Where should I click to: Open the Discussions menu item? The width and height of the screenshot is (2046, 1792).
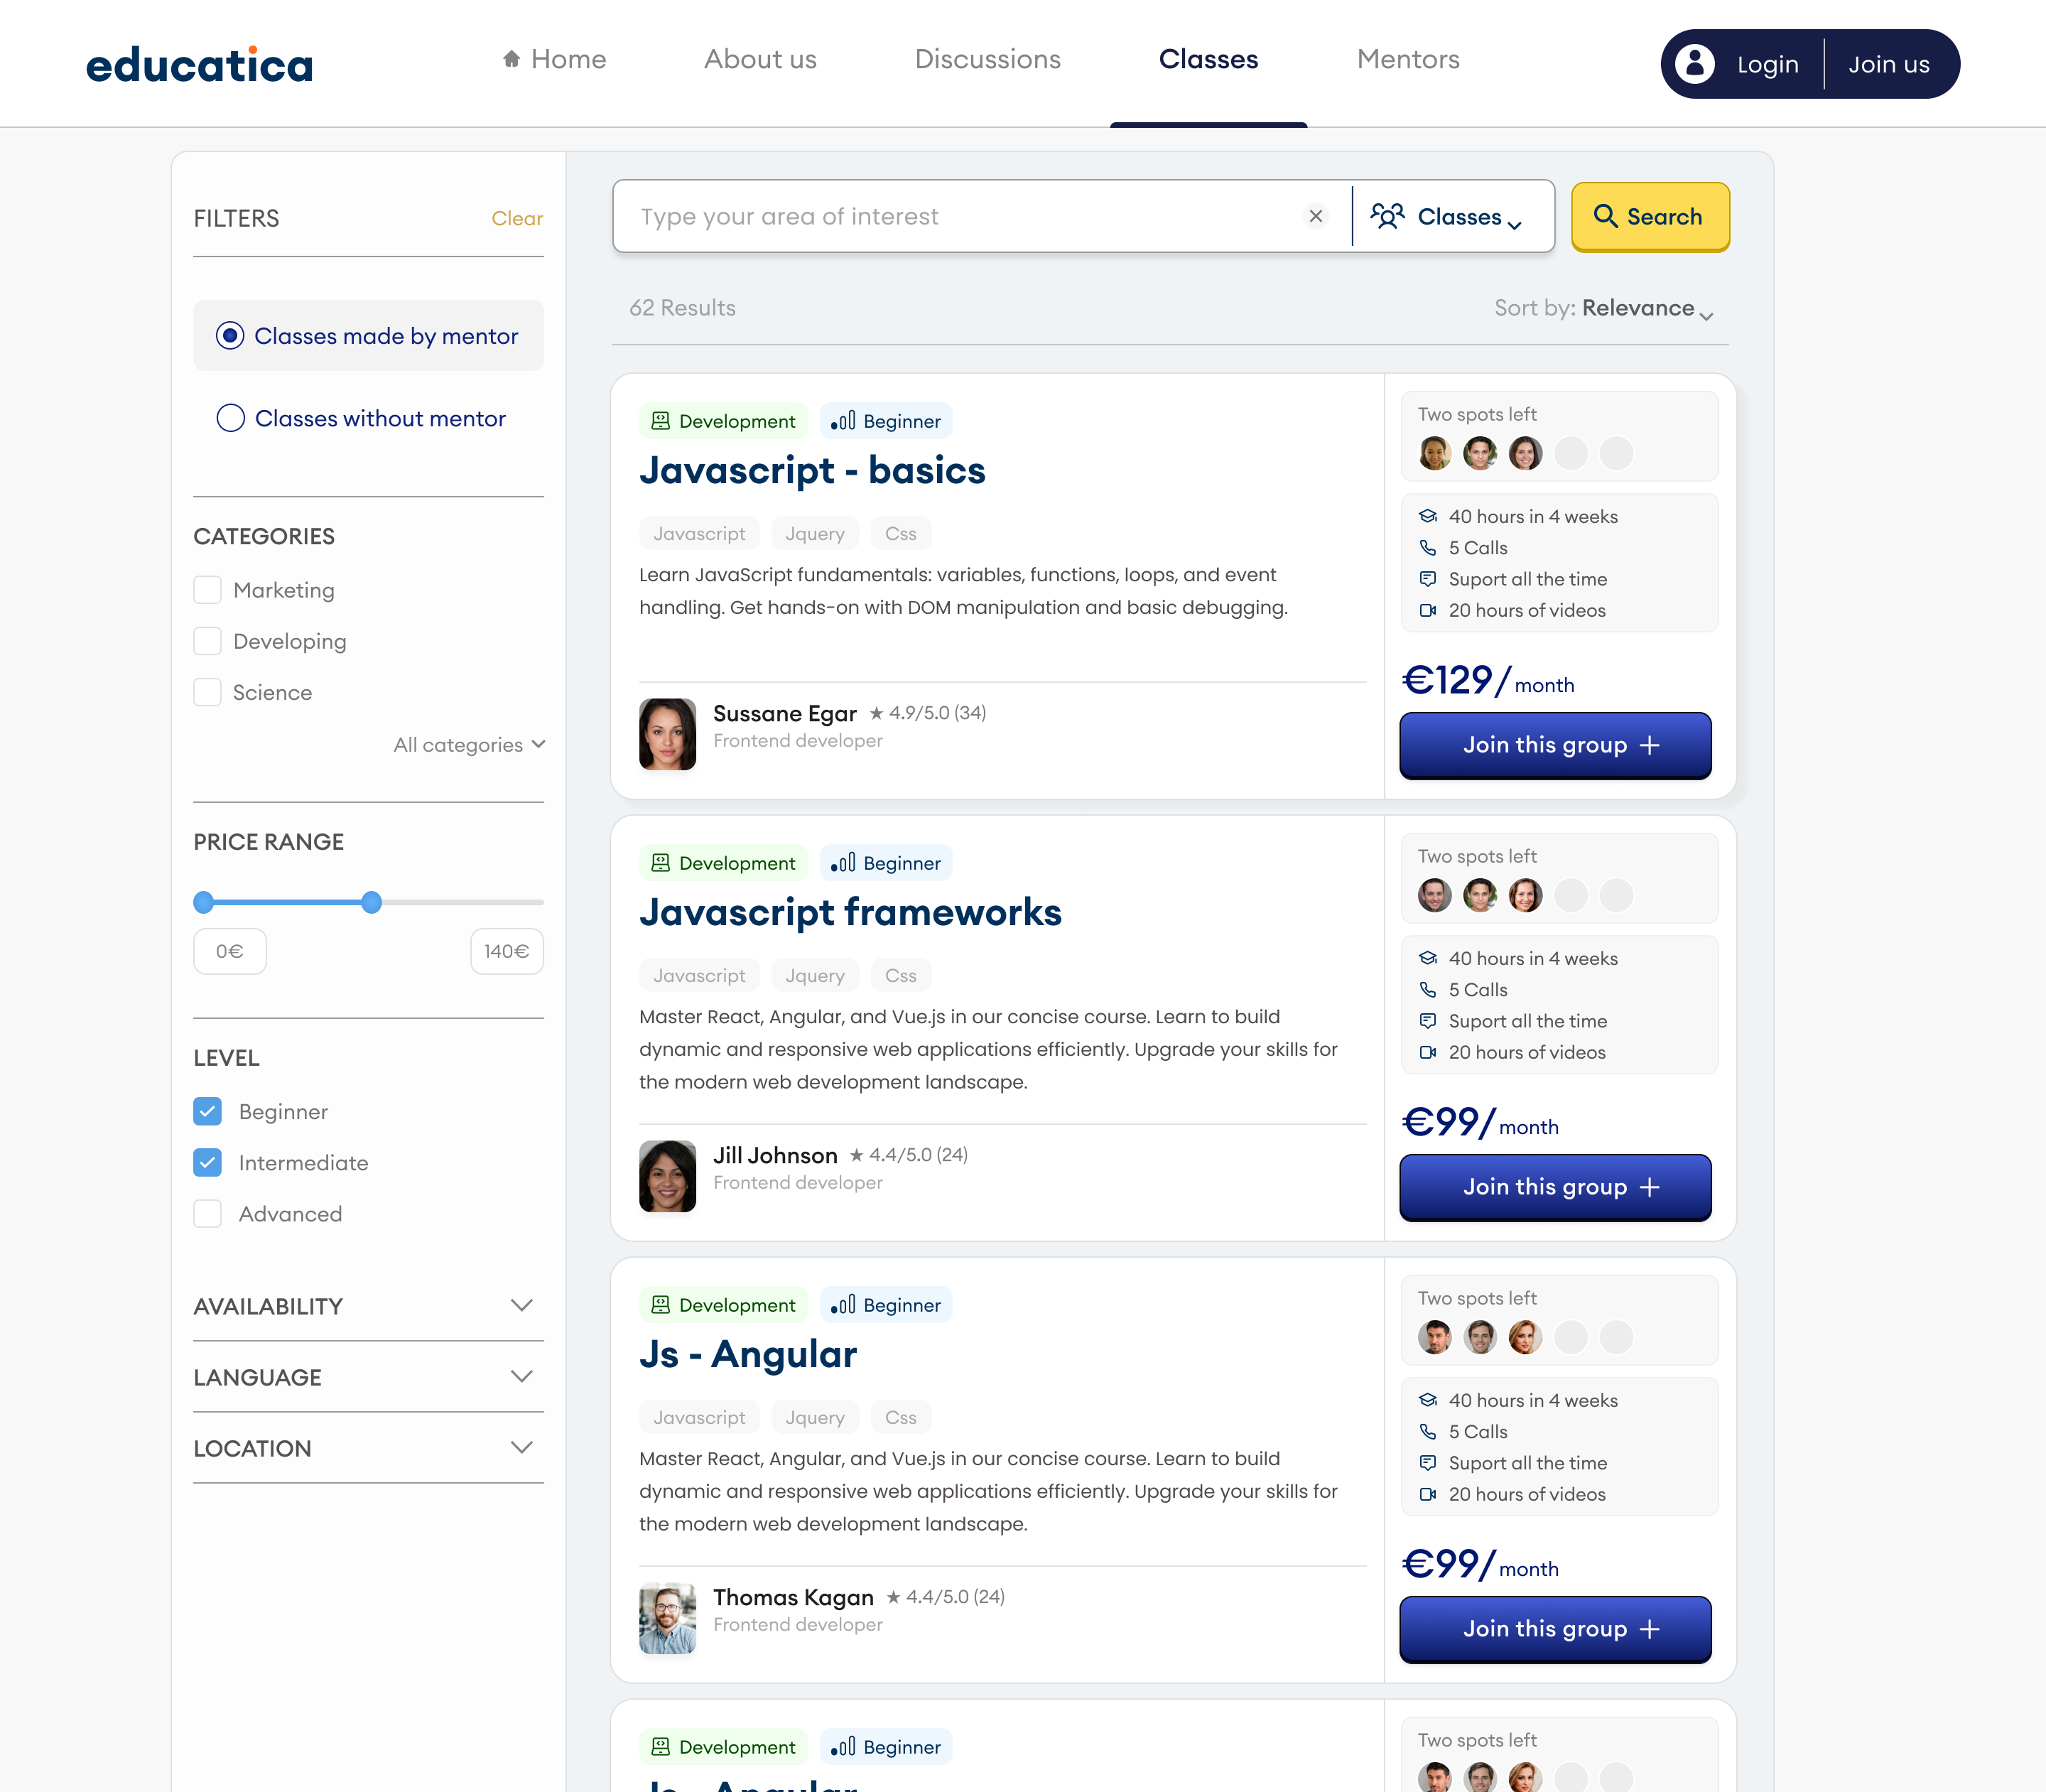tap(987, 59)
